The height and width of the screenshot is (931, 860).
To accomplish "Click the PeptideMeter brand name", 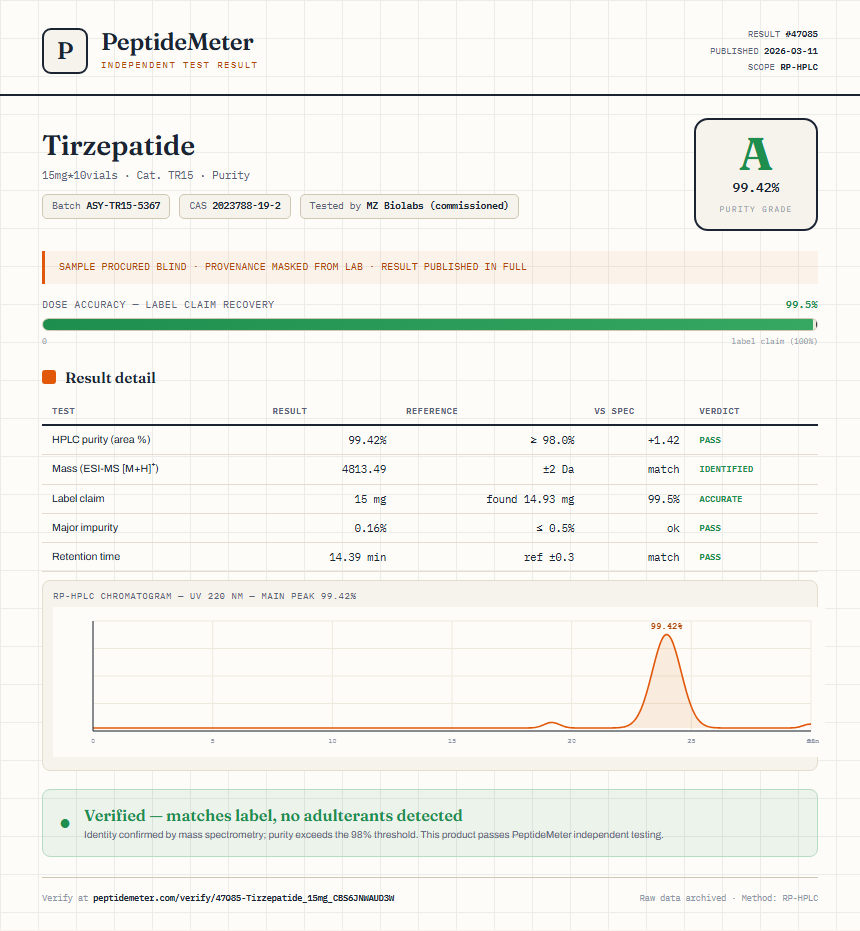I will [178, 42].
